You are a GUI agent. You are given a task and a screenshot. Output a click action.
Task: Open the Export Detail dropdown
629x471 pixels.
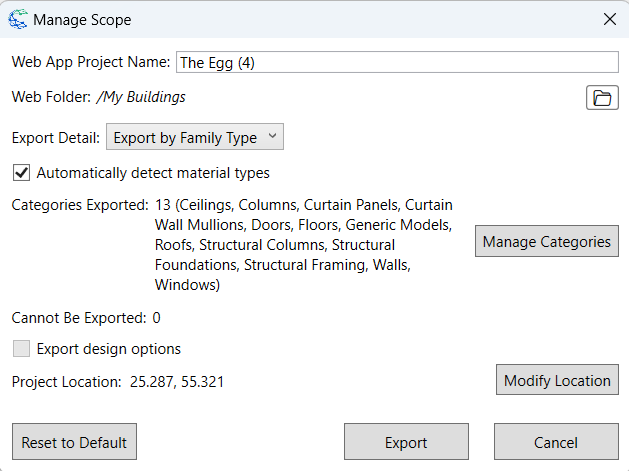(x=195, y=137)
